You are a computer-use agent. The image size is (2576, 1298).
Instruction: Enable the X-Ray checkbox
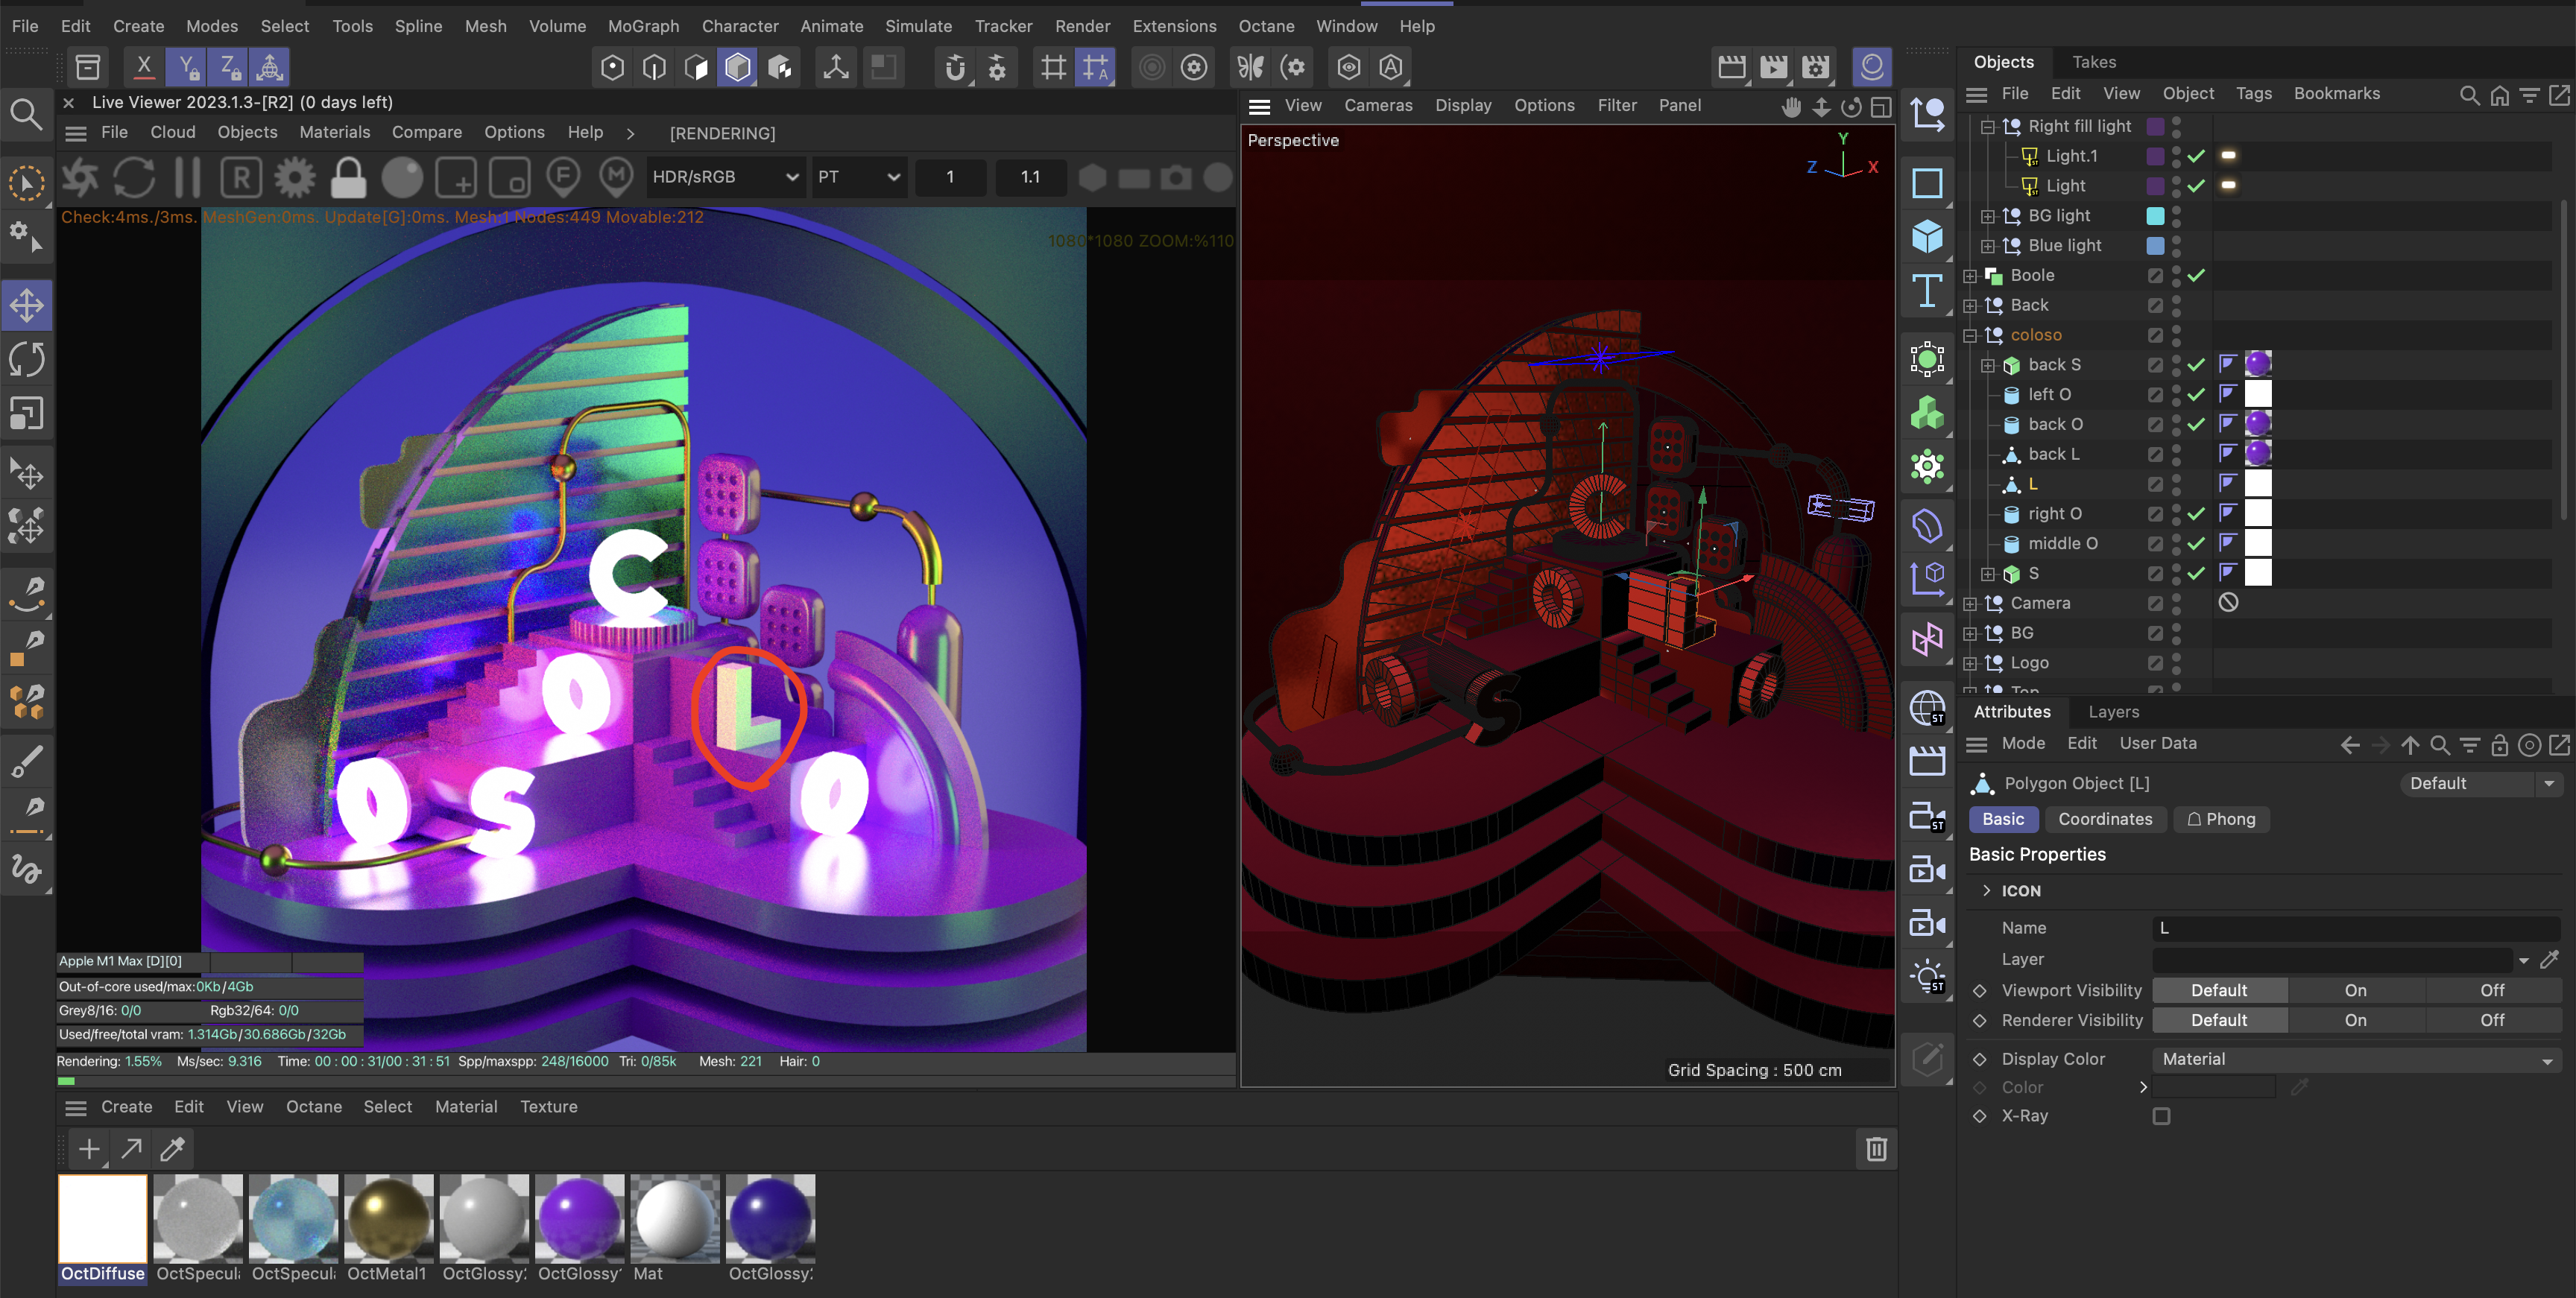click(x=2161, y=1116)
